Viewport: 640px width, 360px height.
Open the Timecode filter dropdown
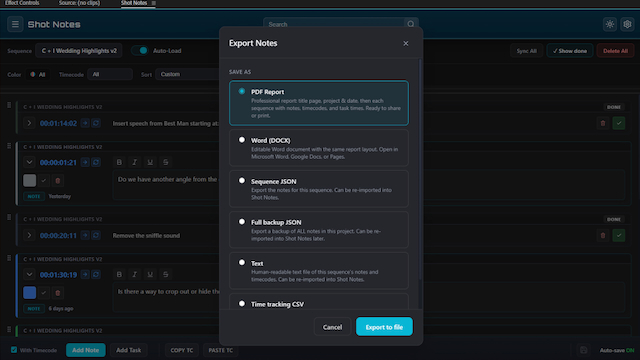click(x=110, y=74)
